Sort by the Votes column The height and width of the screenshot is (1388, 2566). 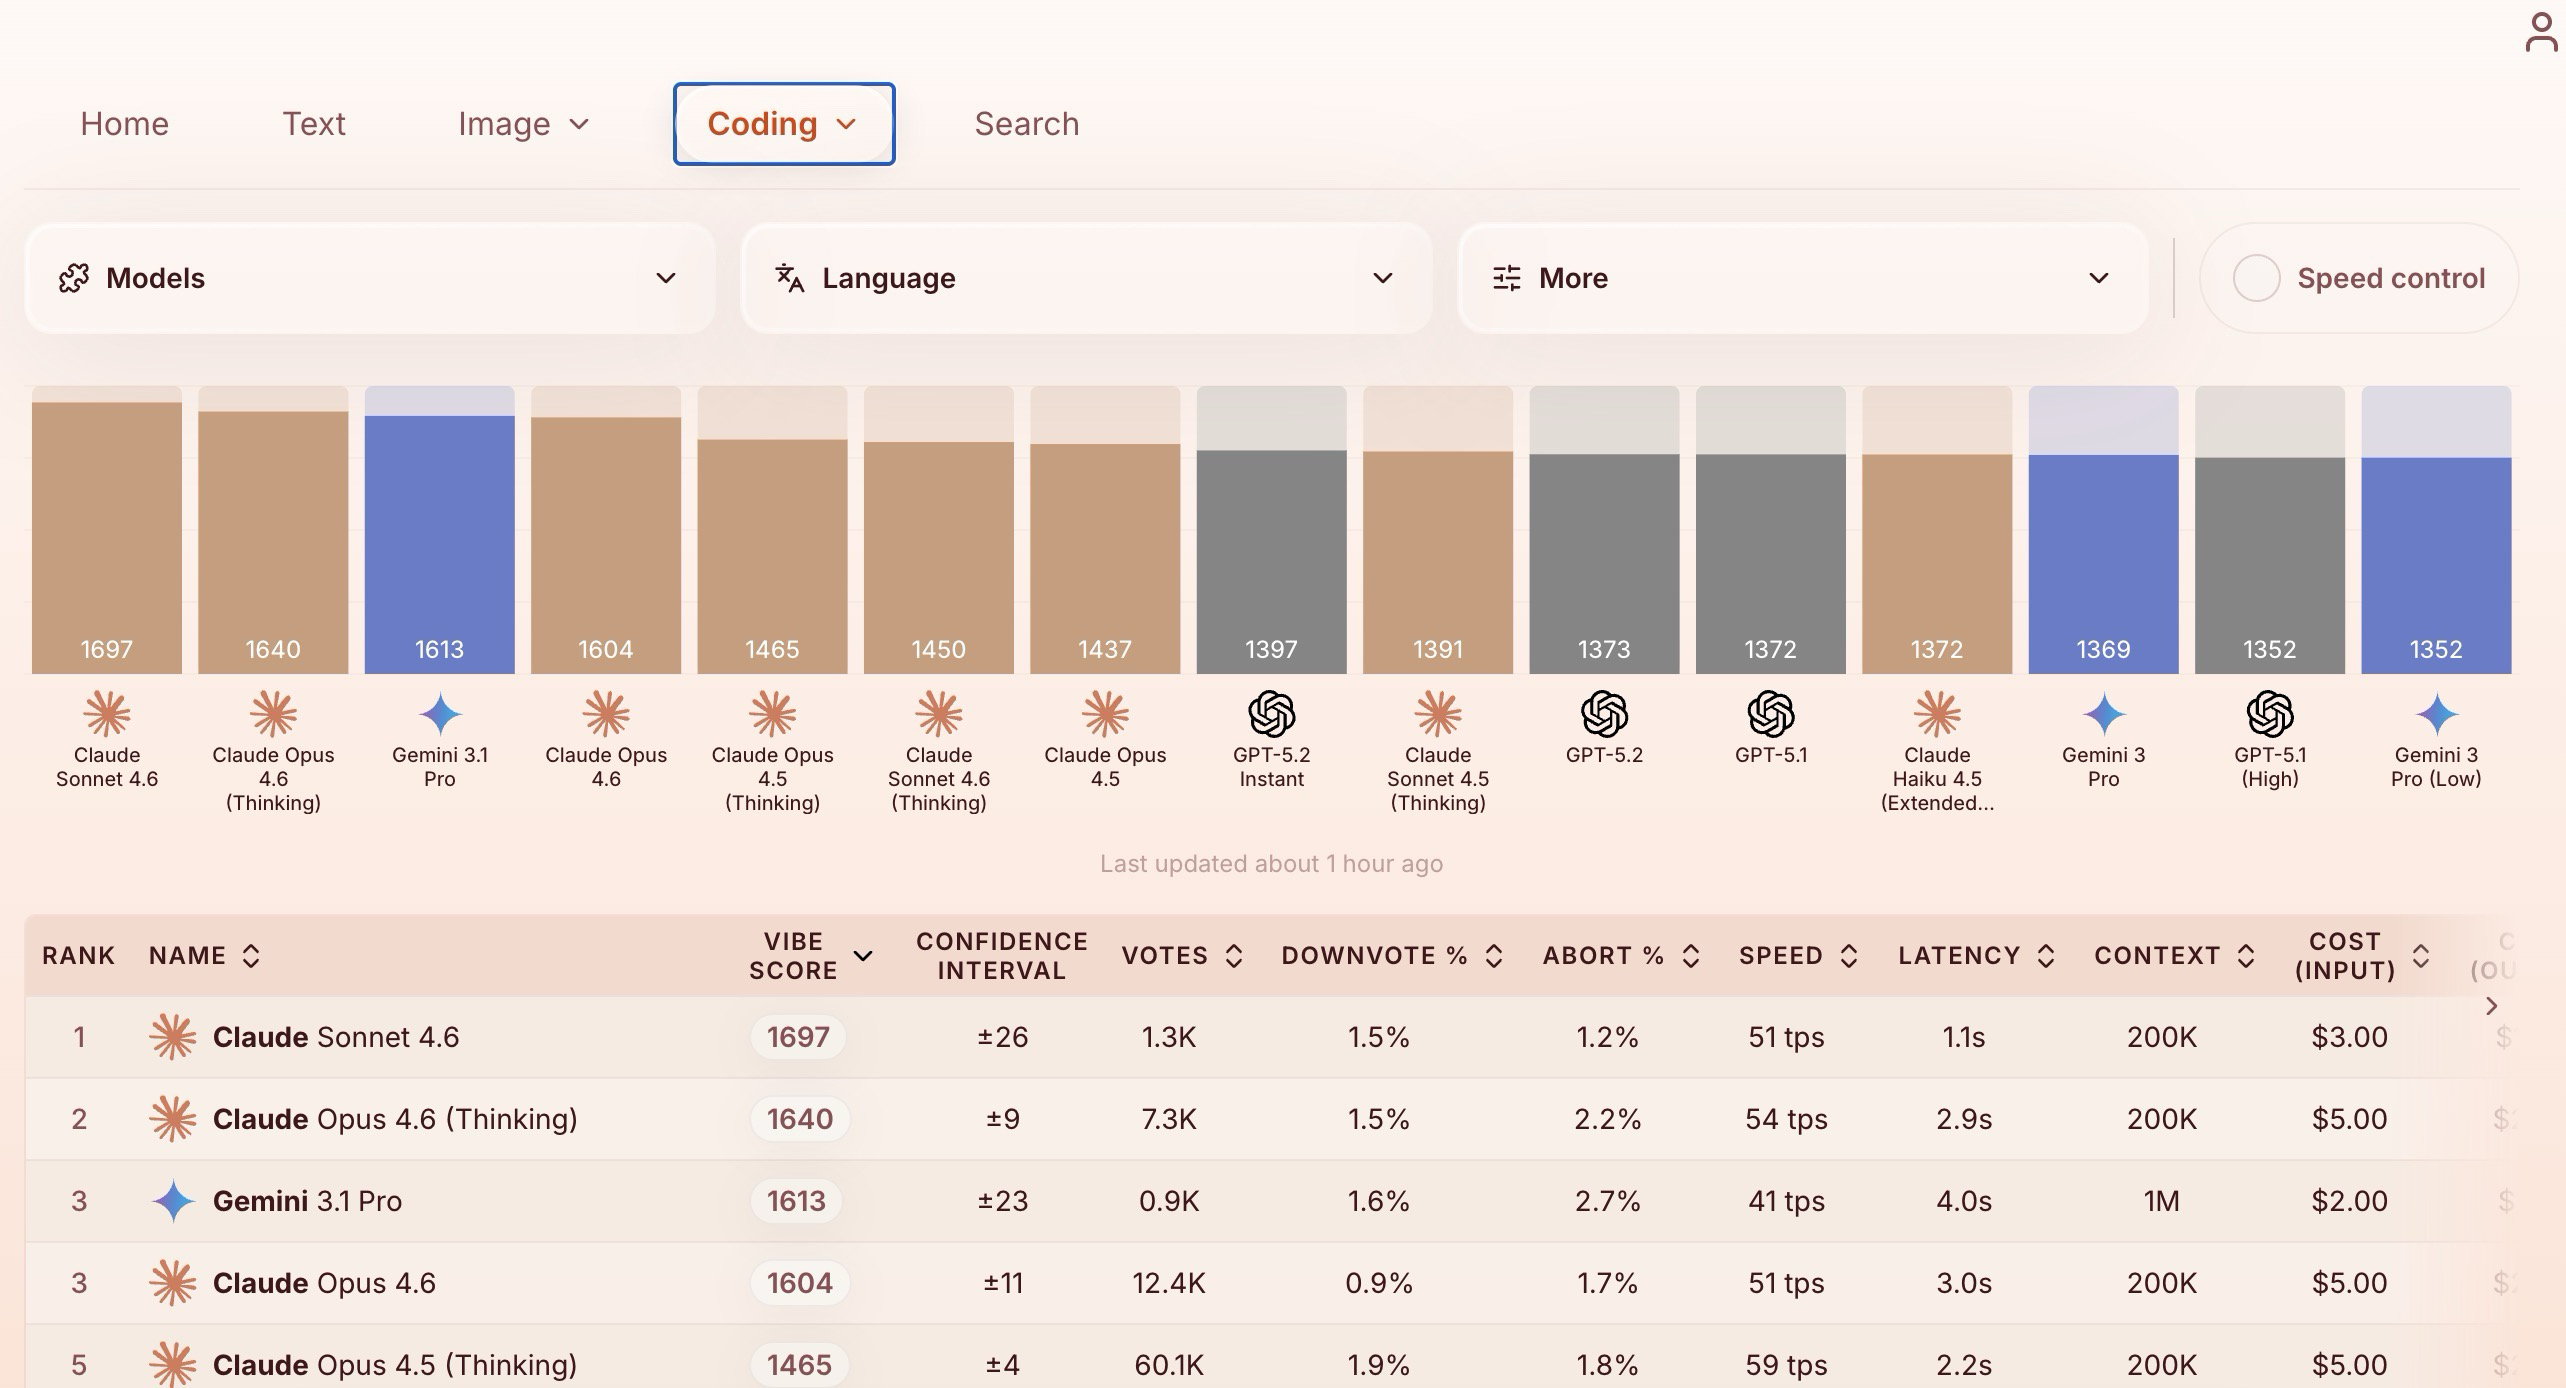1182,956
